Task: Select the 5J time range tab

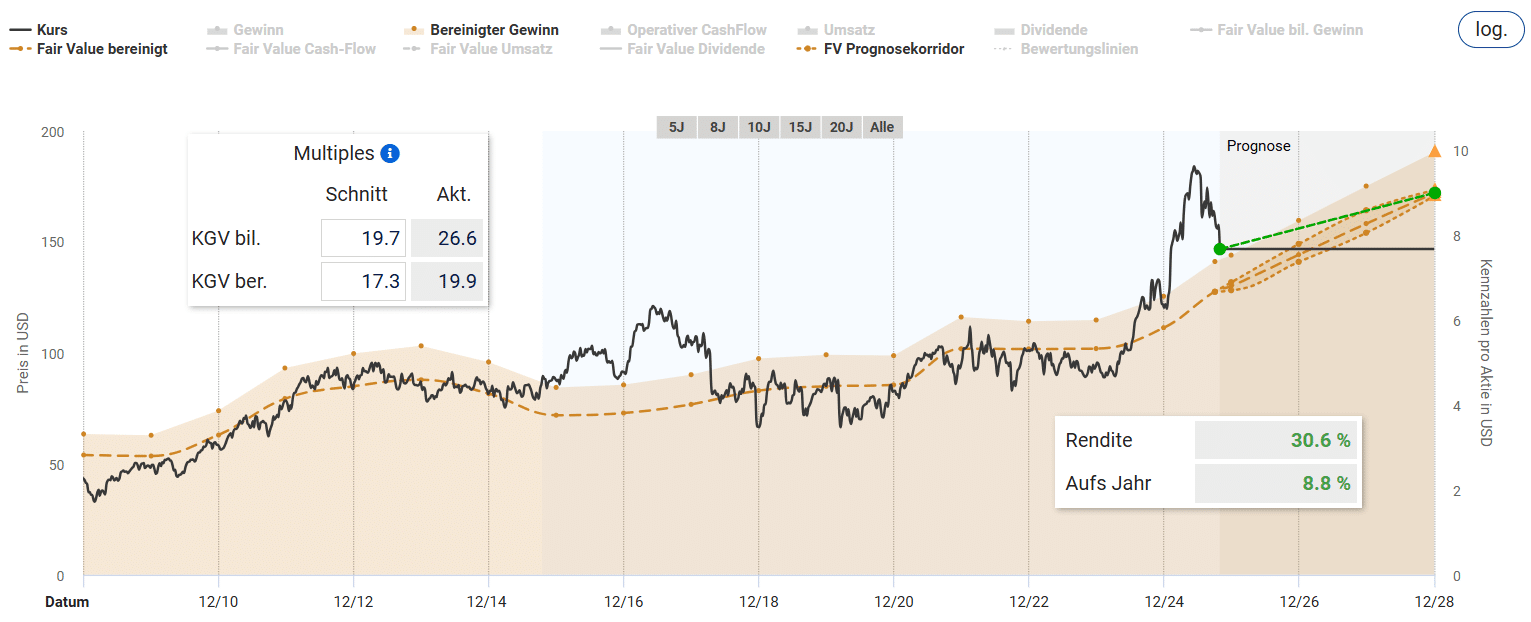Action: [x=676, y=127]
